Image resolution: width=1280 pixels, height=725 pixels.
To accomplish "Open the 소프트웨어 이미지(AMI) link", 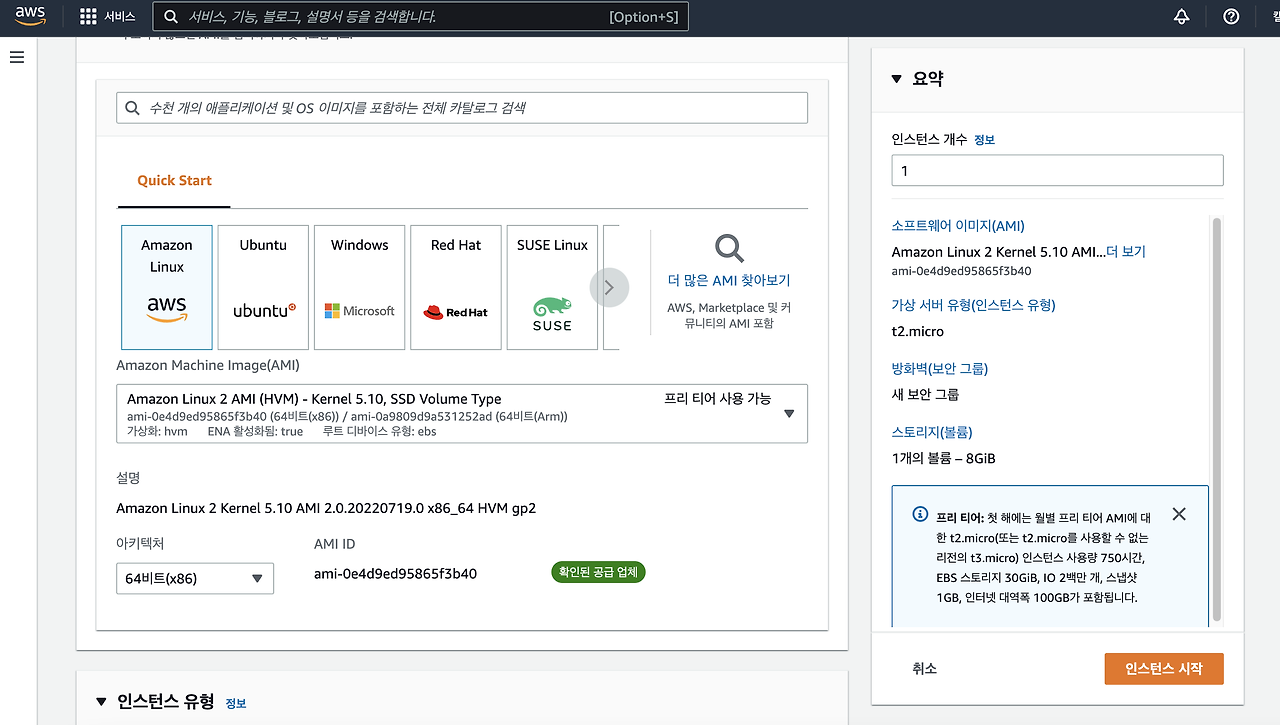I will (x=958, y=226).
